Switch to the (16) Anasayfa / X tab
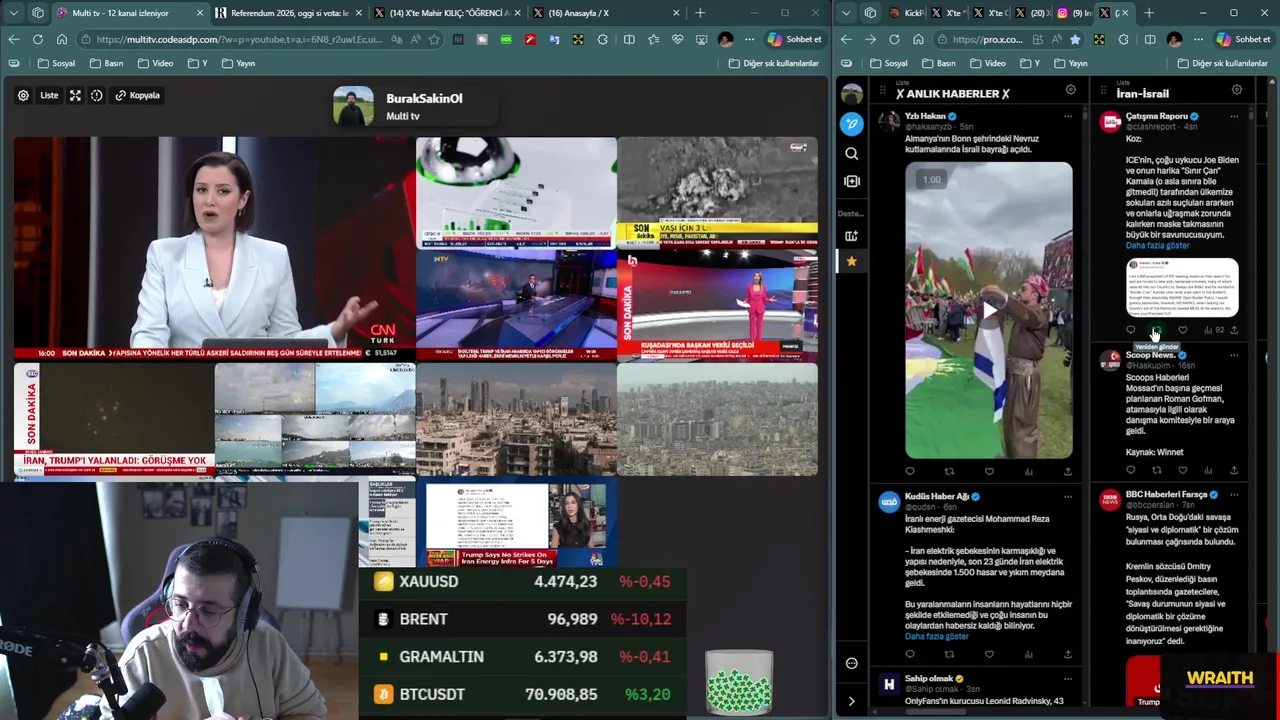The height and width of the screenshot is (720, 1280). pos(605,13)
